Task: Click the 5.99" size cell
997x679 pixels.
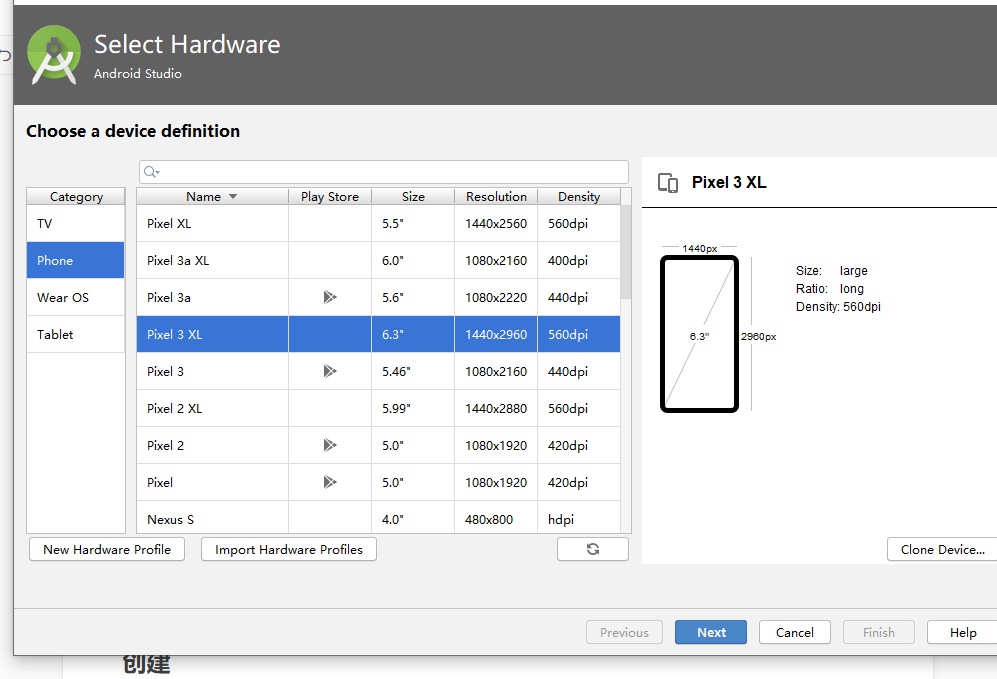Action: click(413, 408)
